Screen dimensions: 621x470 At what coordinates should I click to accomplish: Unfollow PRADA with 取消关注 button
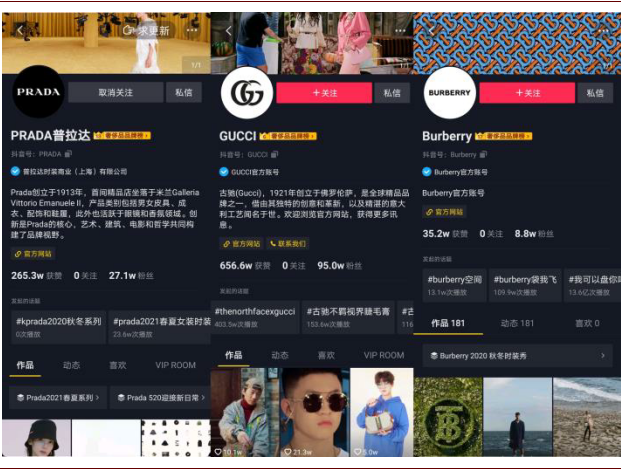point(116,92)
